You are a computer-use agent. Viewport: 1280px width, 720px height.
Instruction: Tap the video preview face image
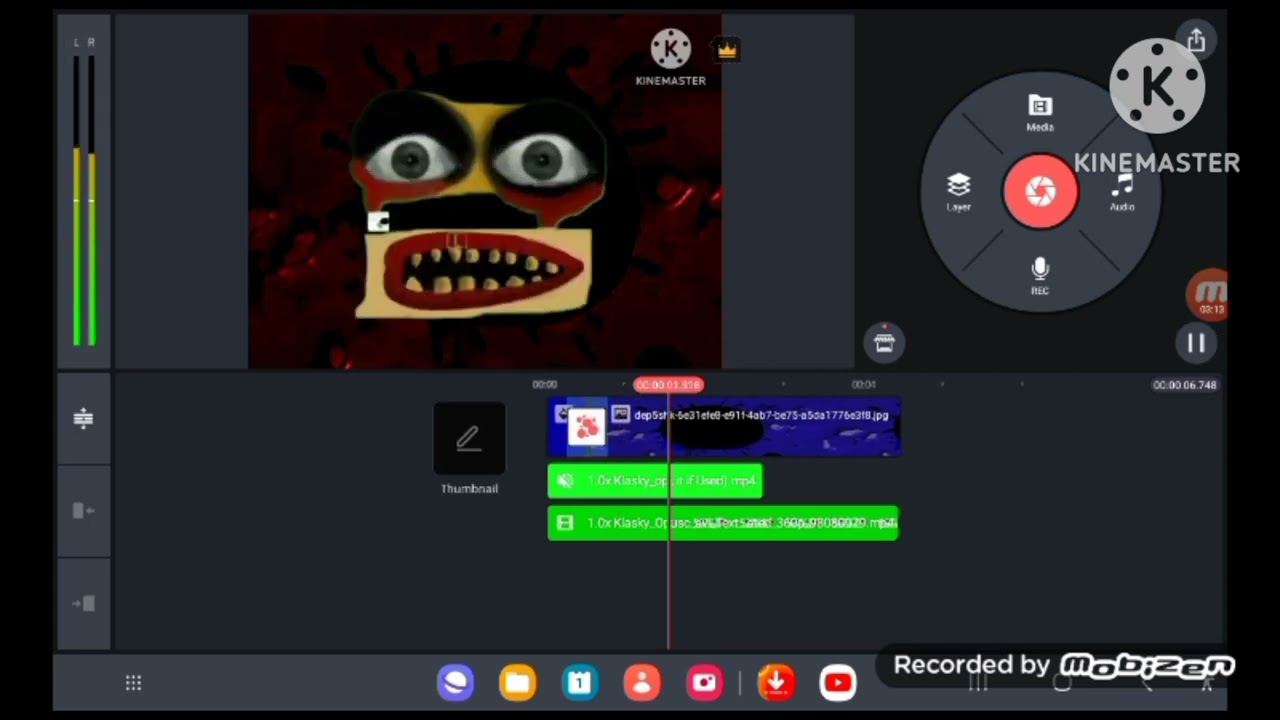485,191
